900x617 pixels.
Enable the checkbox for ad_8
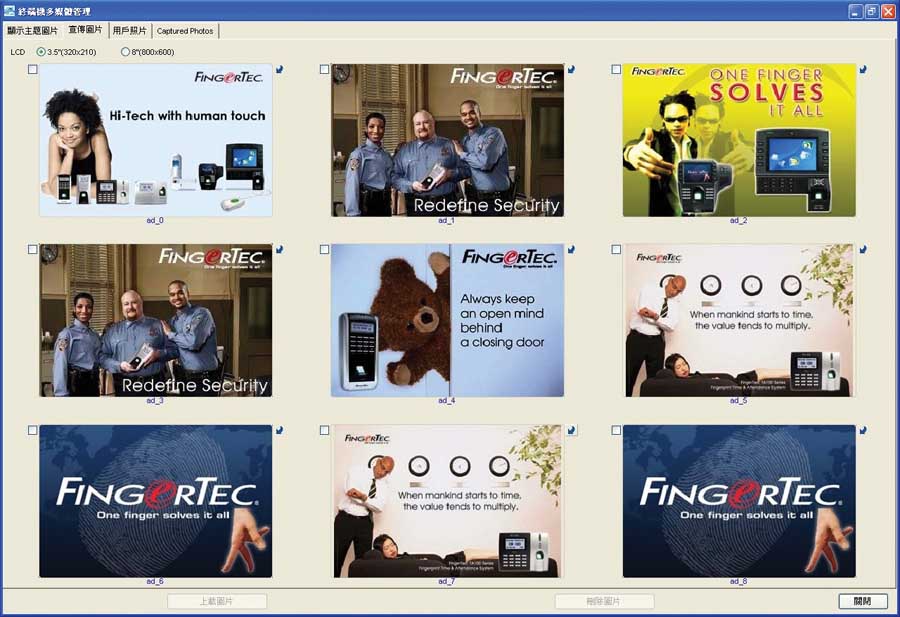click(x=616, y=430)
